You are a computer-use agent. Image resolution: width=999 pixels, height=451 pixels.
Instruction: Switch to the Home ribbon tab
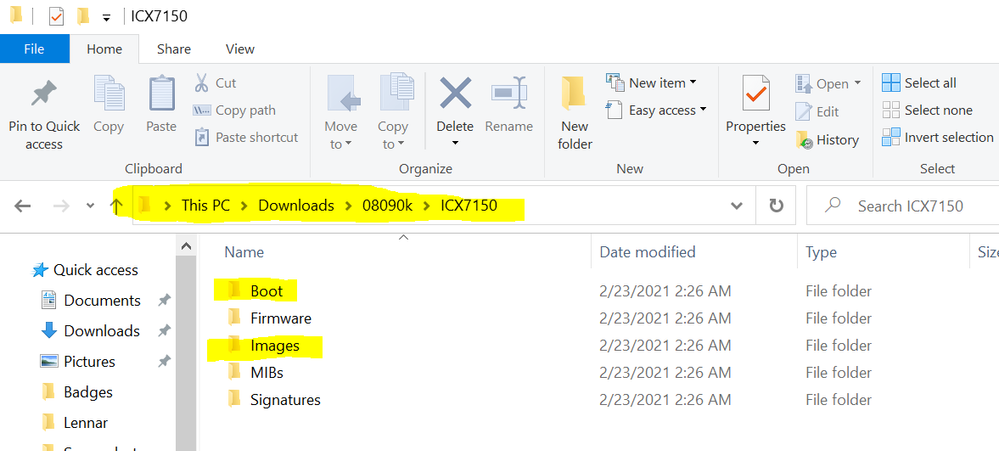pyautogui.click(x=104, y=49)
